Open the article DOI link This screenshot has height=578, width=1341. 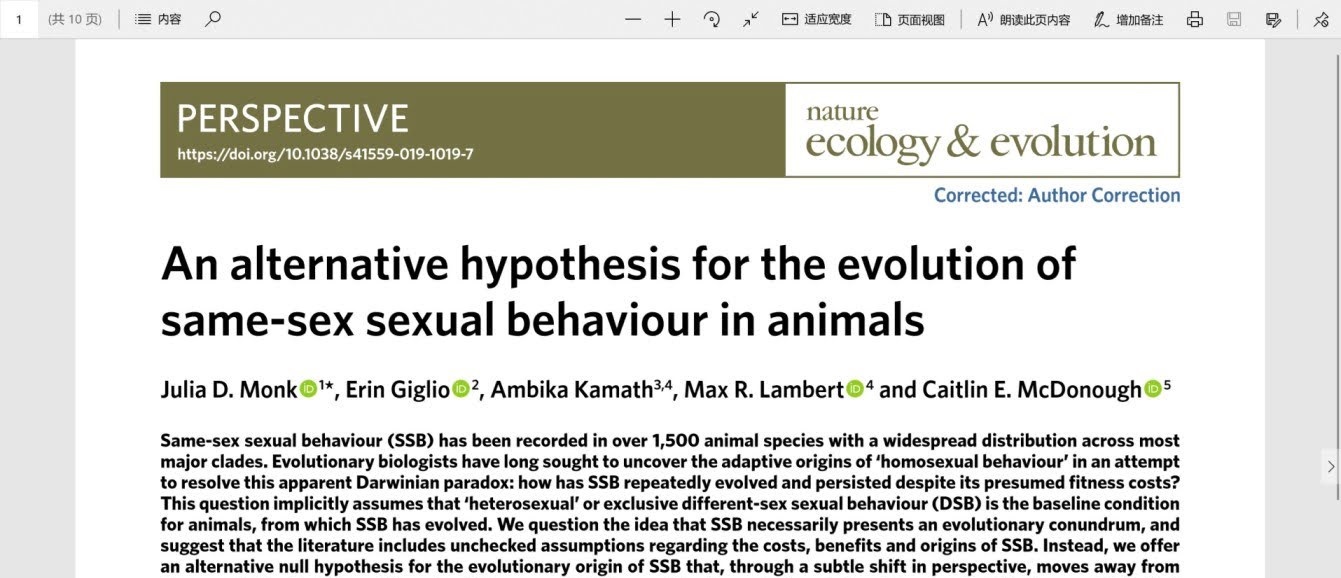click(x=325, y=154)
